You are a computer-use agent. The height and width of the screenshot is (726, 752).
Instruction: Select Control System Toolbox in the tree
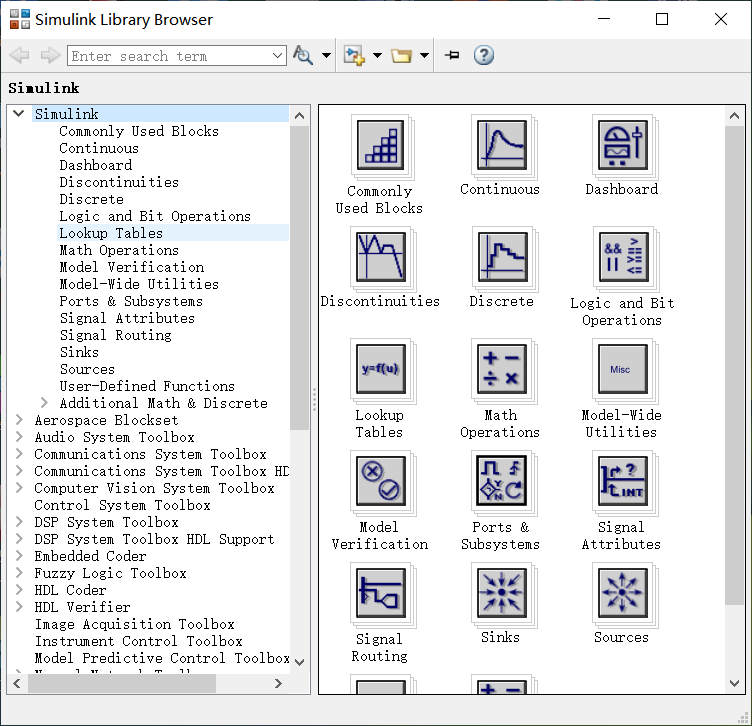[122, 505]
